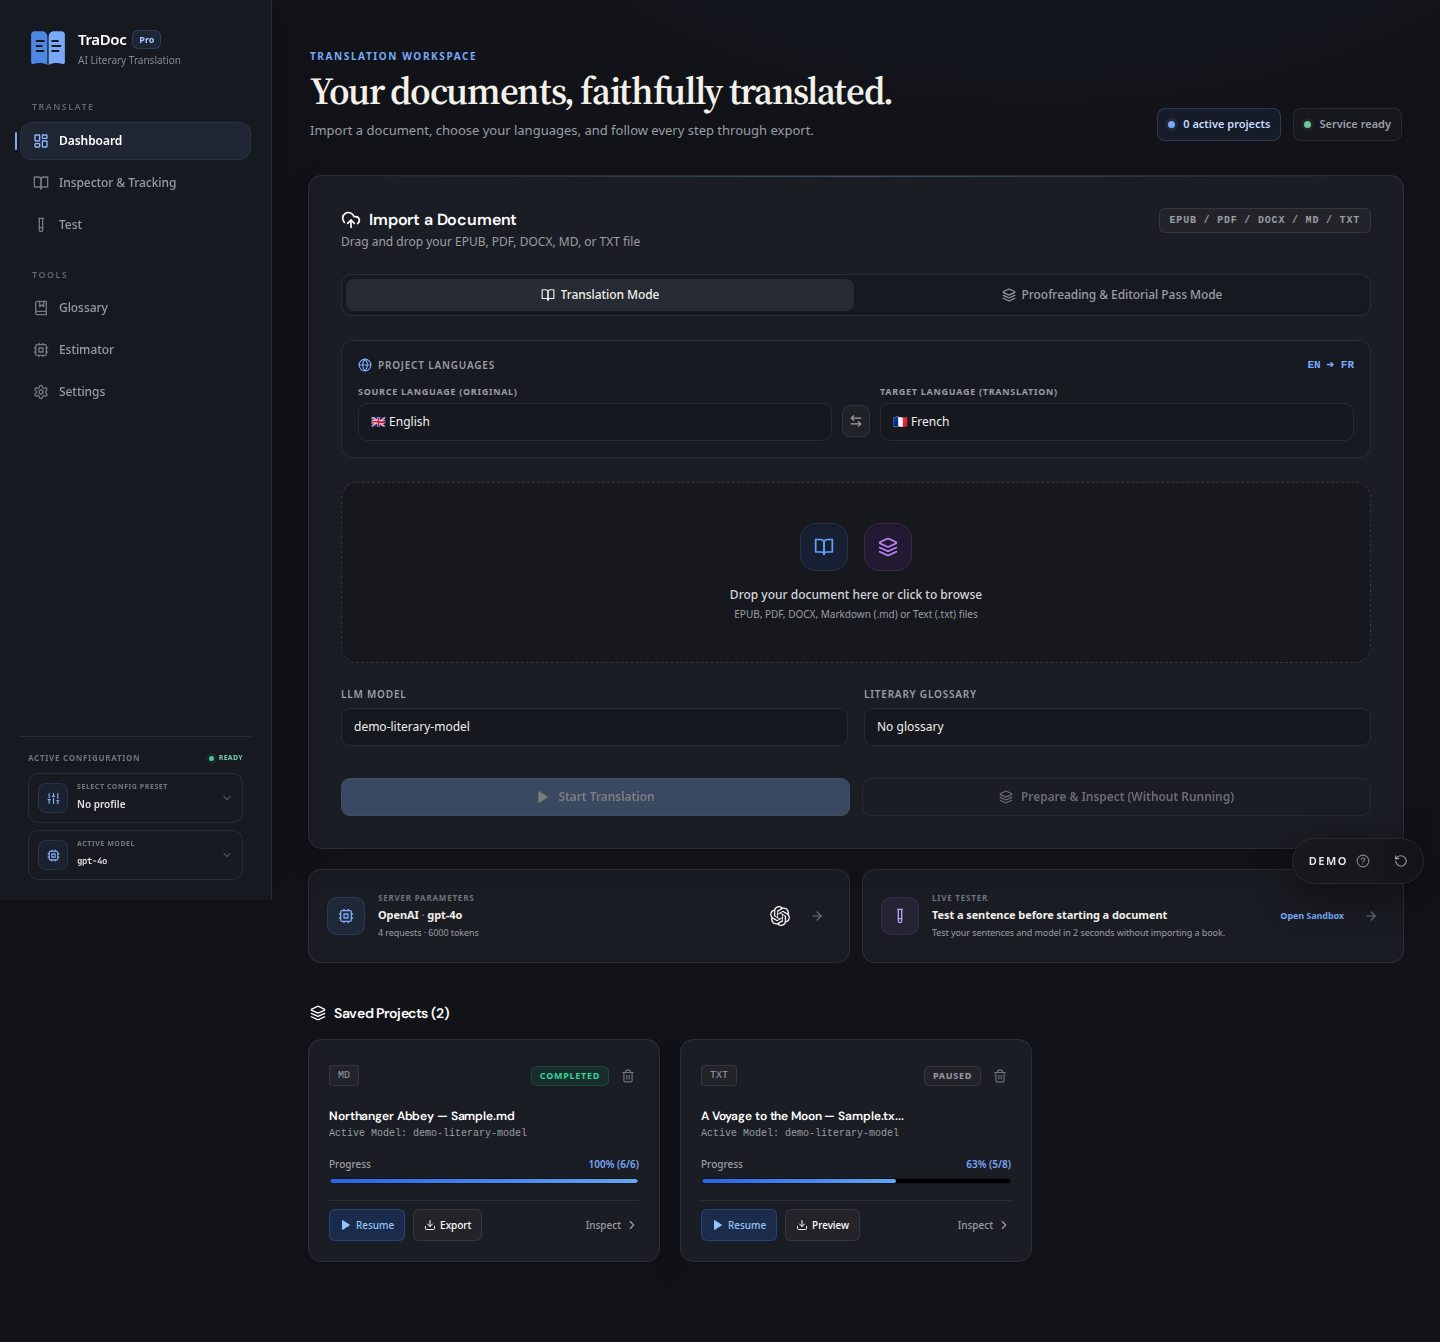Viewport: 1440px width, 1342px height.
Task: Click the Open Sandbox link
Action: (x=1312, y=916)
